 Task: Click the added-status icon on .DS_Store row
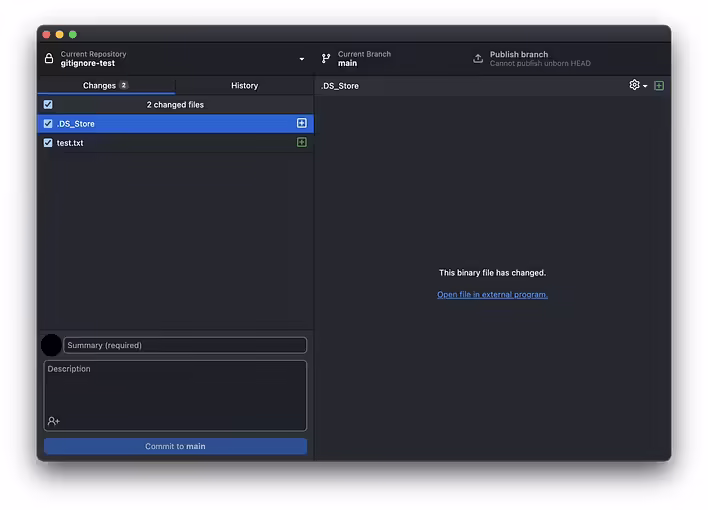point(302,123)
